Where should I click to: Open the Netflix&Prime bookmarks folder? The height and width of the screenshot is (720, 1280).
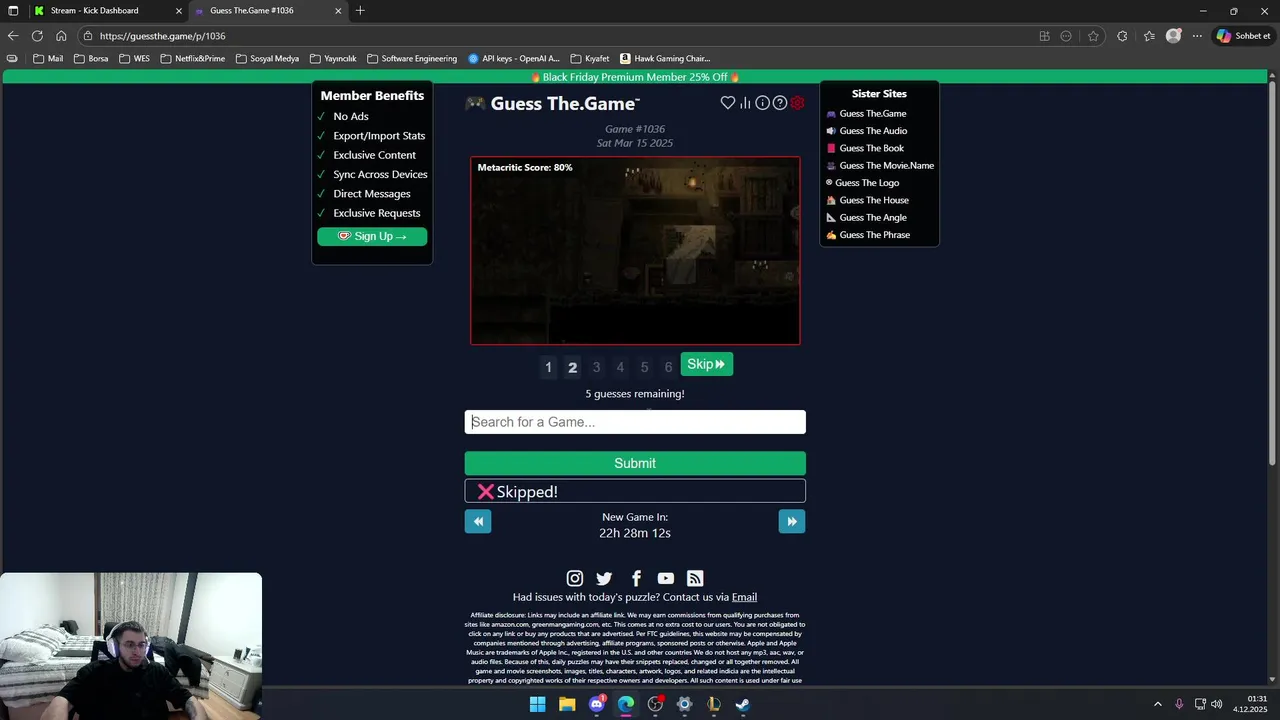click(192, 59)
